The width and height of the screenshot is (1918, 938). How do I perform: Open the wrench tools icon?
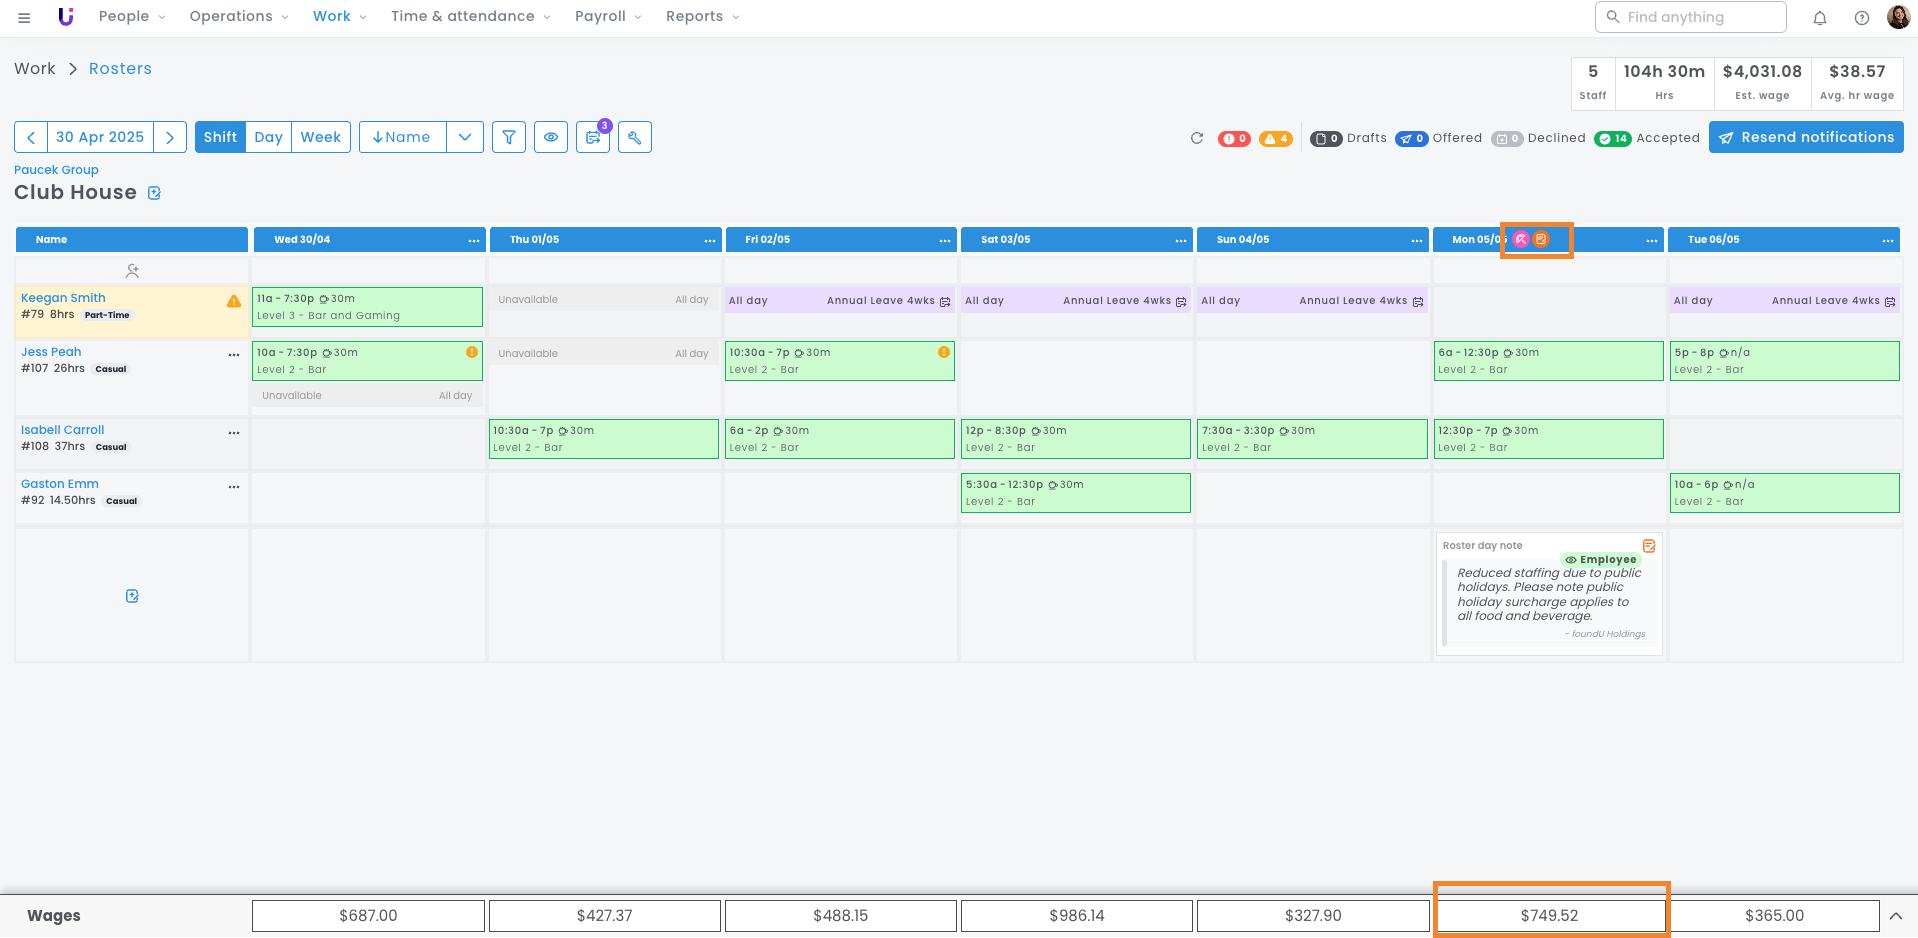pyautogui.click(x=635, y=137)
